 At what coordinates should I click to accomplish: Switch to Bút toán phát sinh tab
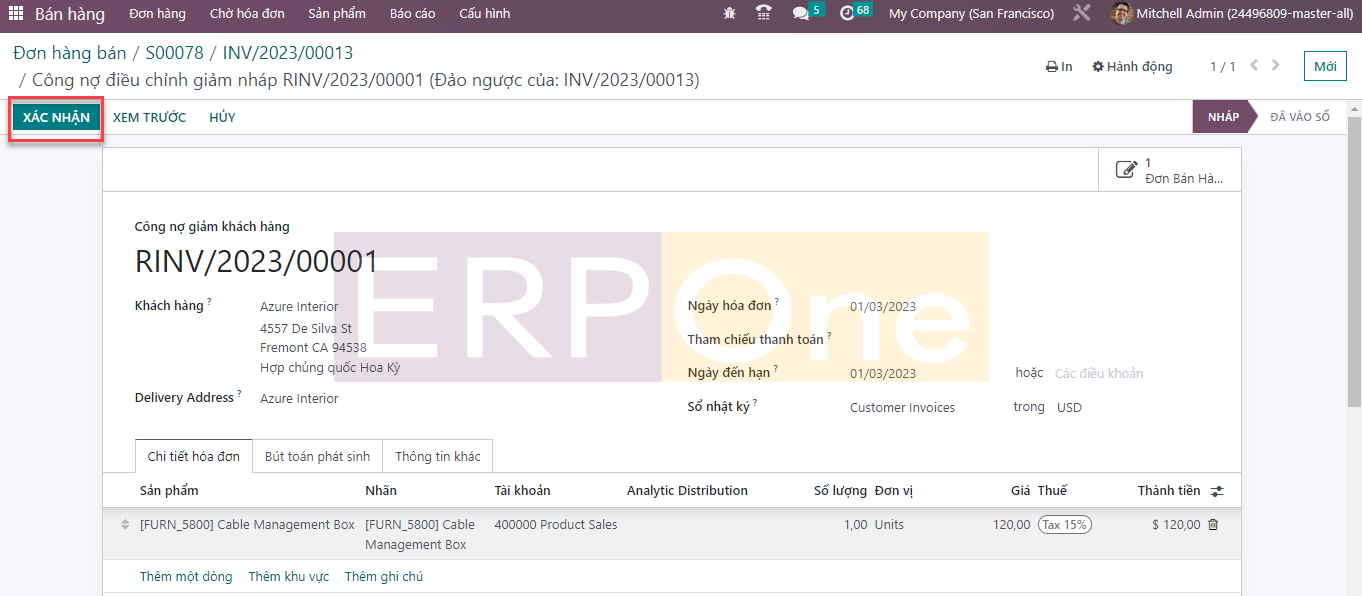[x=317, y=457]
